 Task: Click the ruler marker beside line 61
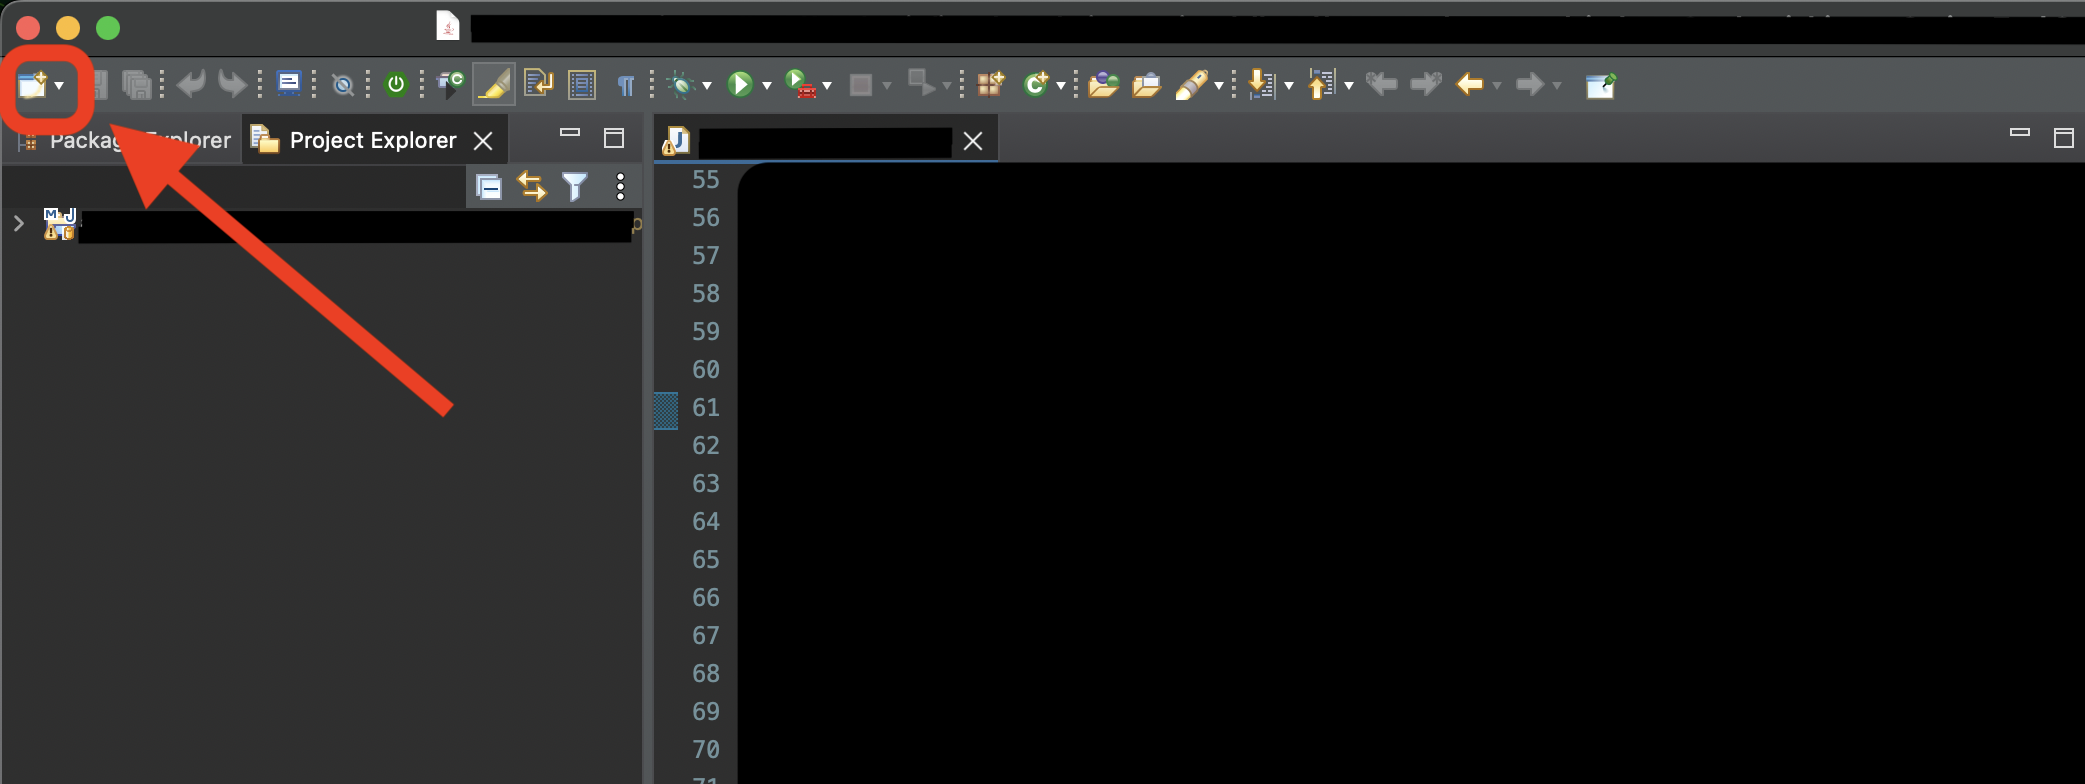(666, 410)
